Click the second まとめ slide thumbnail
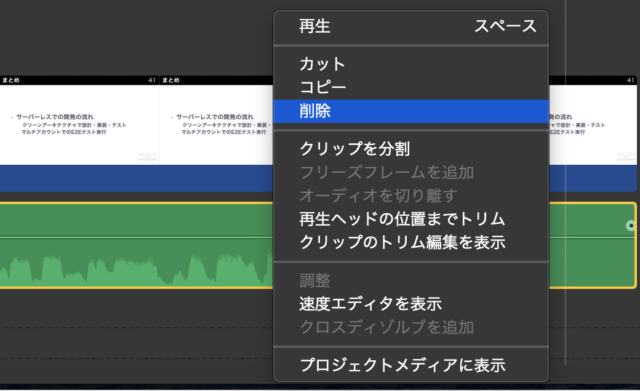The image size is (640, 391). [x=216, y=120]
